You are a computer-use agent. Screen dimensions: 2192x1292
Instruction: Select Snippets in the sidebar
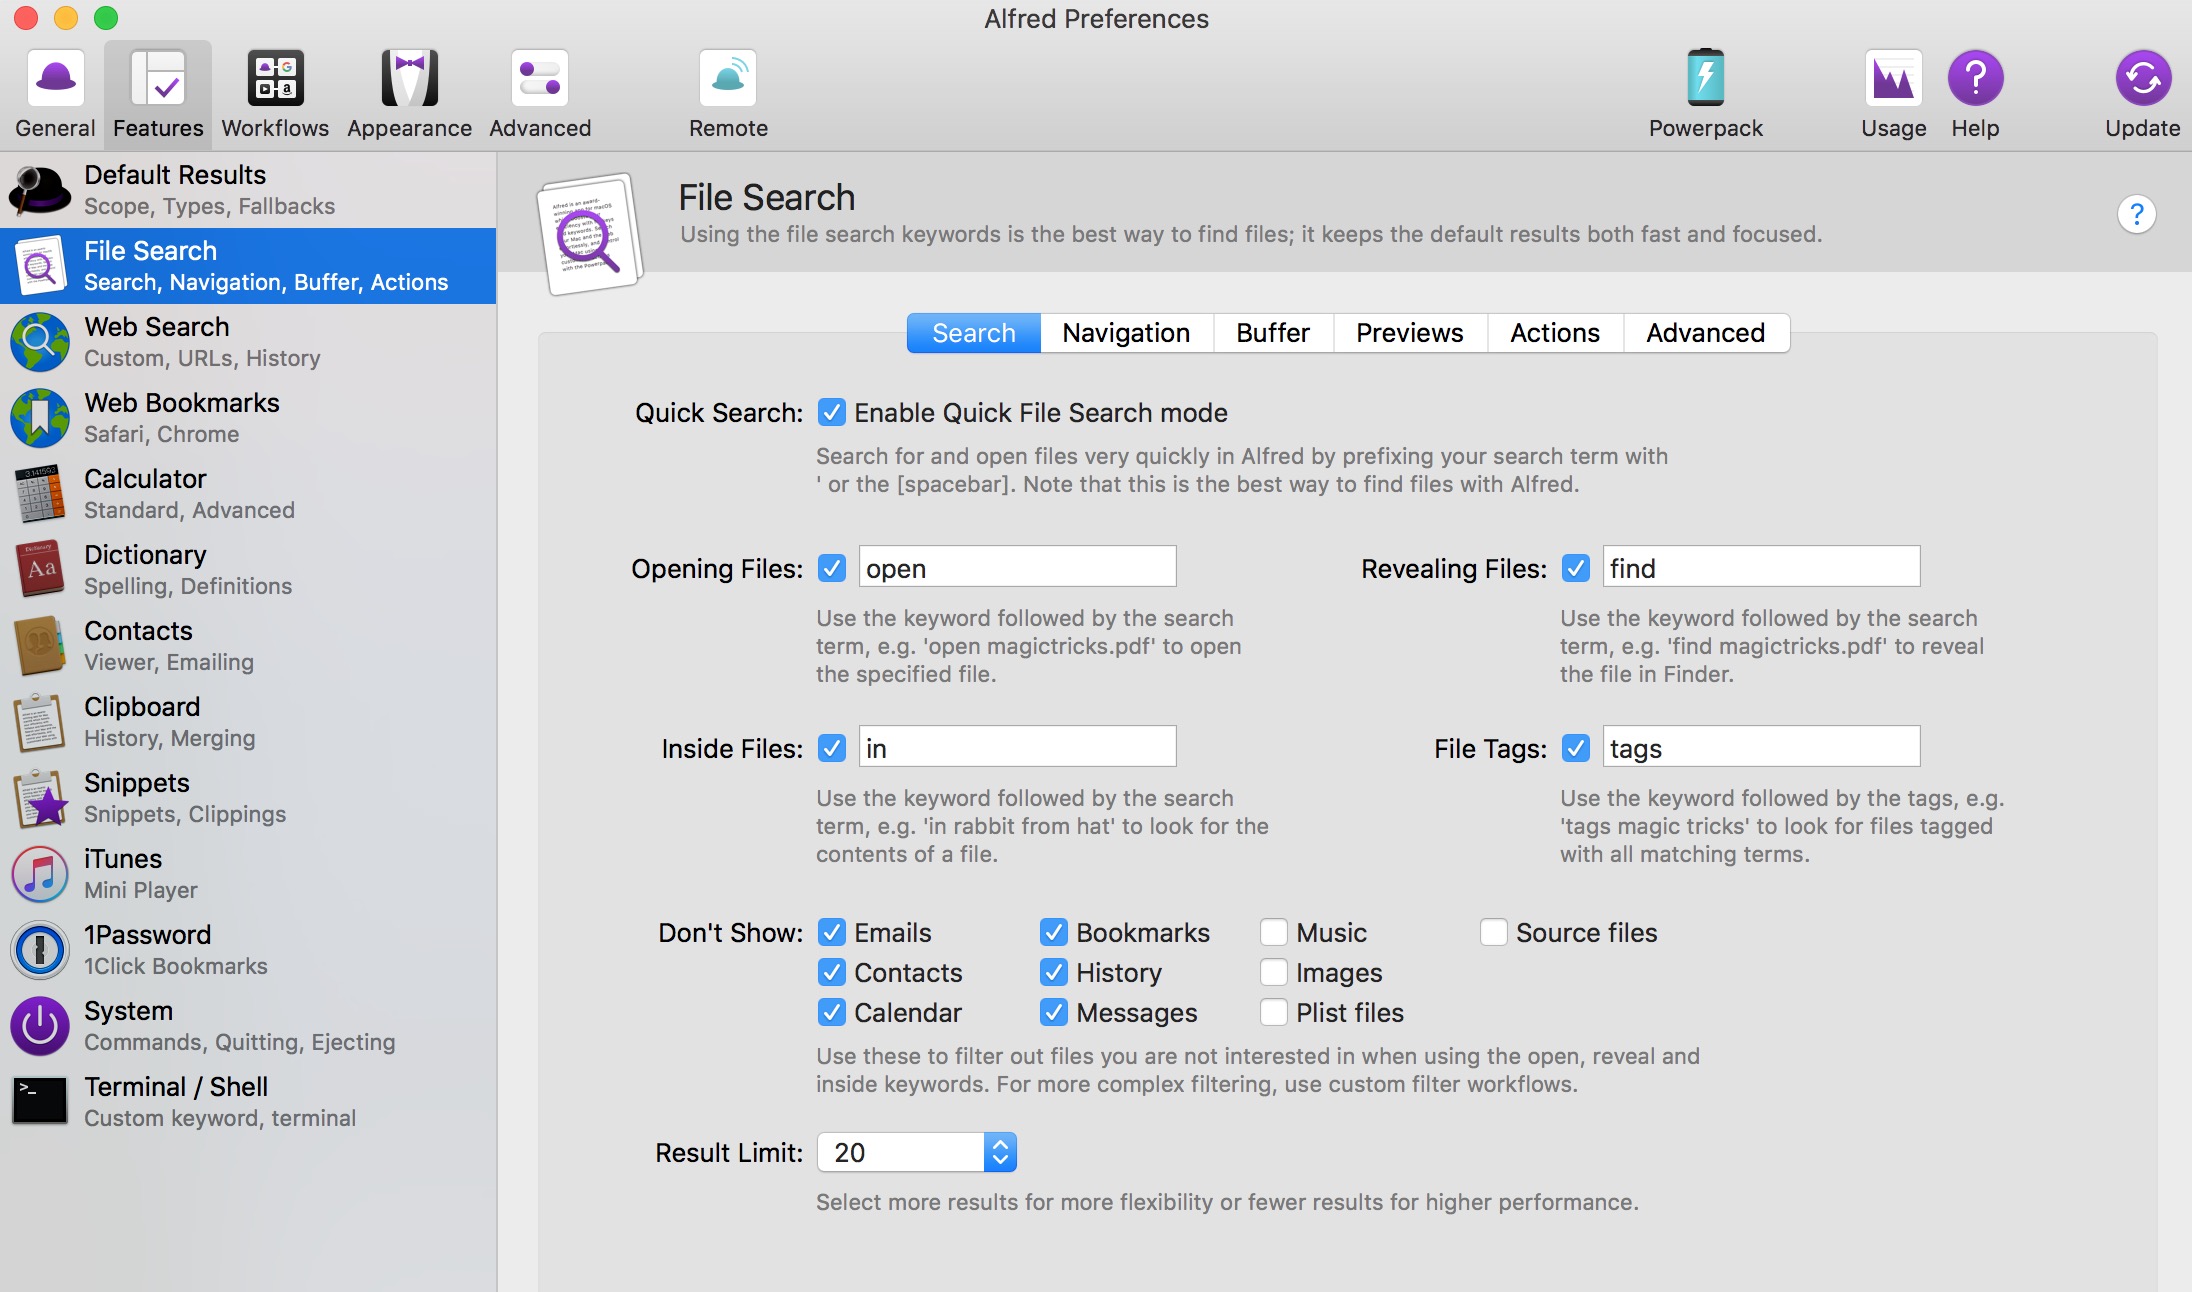(248, 798)
